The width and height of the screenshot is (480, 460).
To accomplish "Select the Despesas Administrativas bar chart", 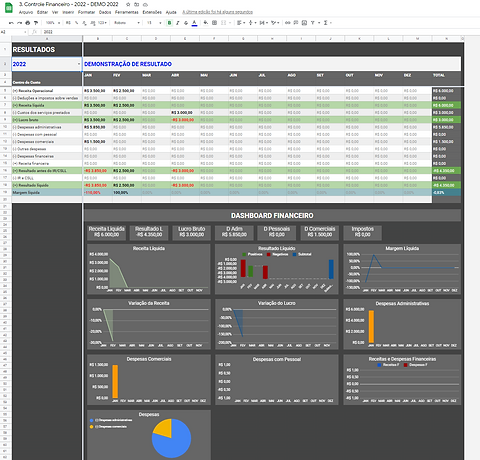I will (402, 324).
